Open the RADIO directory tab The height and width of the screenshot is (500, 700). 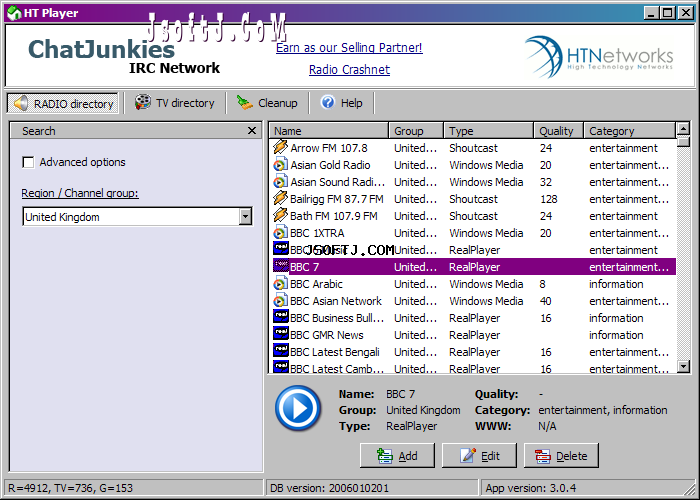(62, 104)
